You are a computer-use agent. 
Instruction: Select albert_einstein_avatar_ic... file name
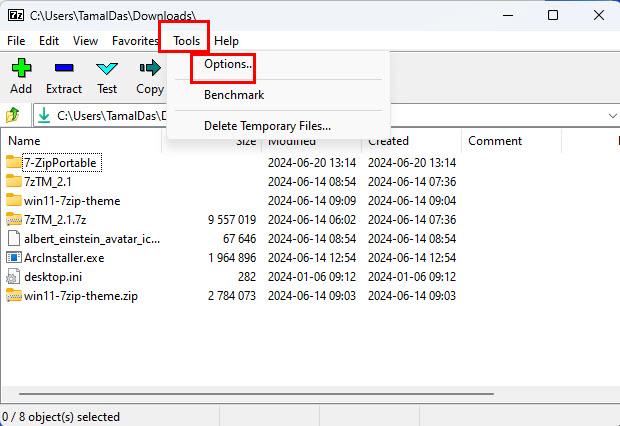92,239
